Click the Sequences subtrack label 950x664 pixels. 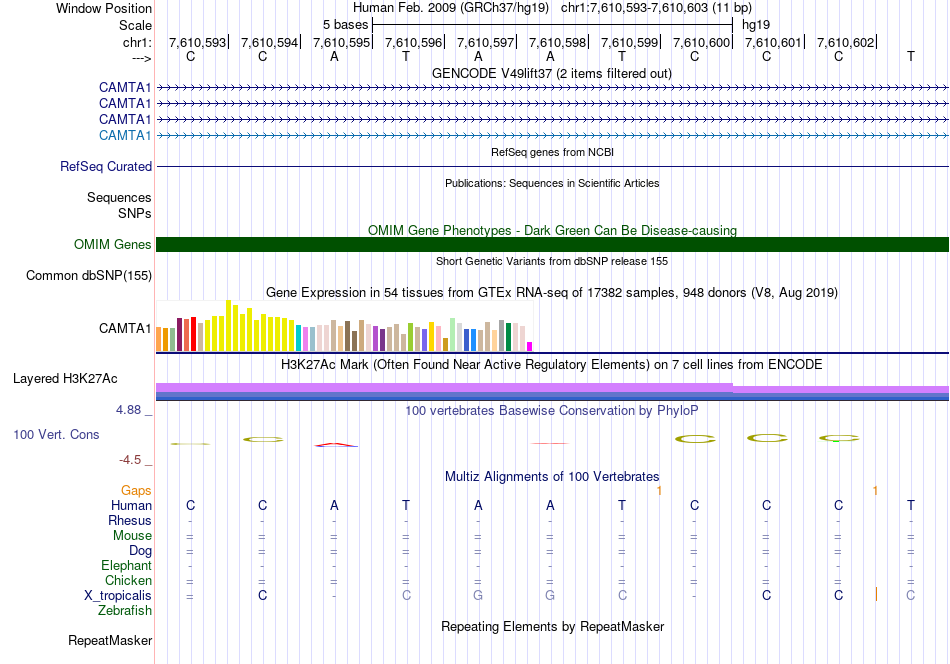coord(119,198)
